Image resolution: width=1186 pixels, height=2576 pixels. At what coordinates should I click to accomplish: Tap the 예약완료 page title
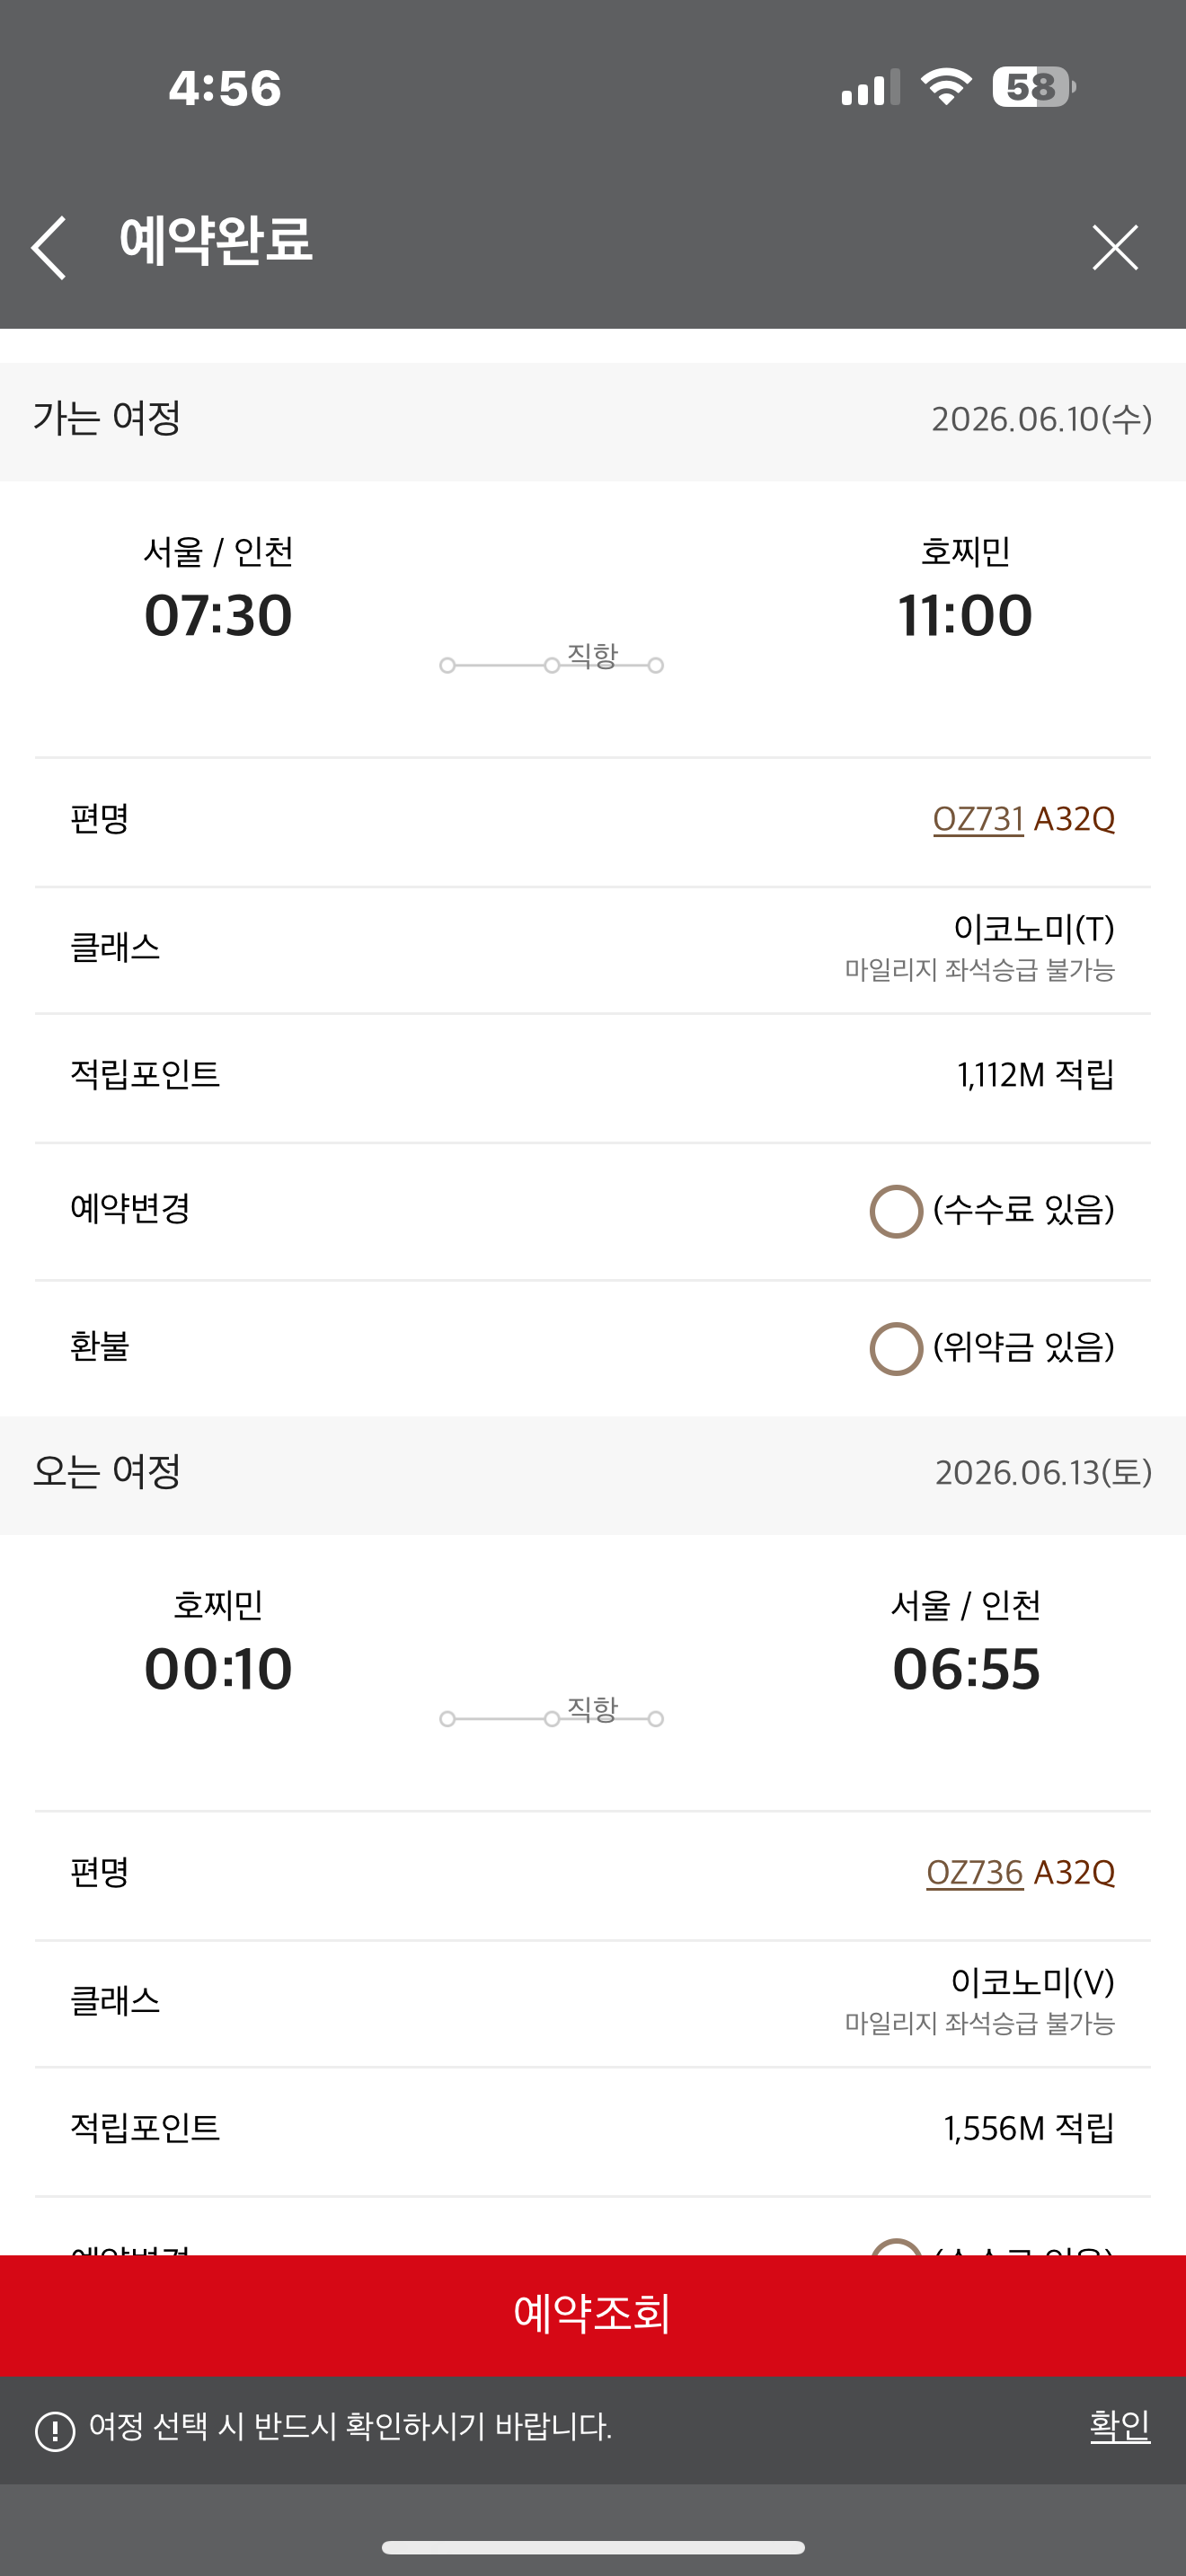tap(216, 241)
